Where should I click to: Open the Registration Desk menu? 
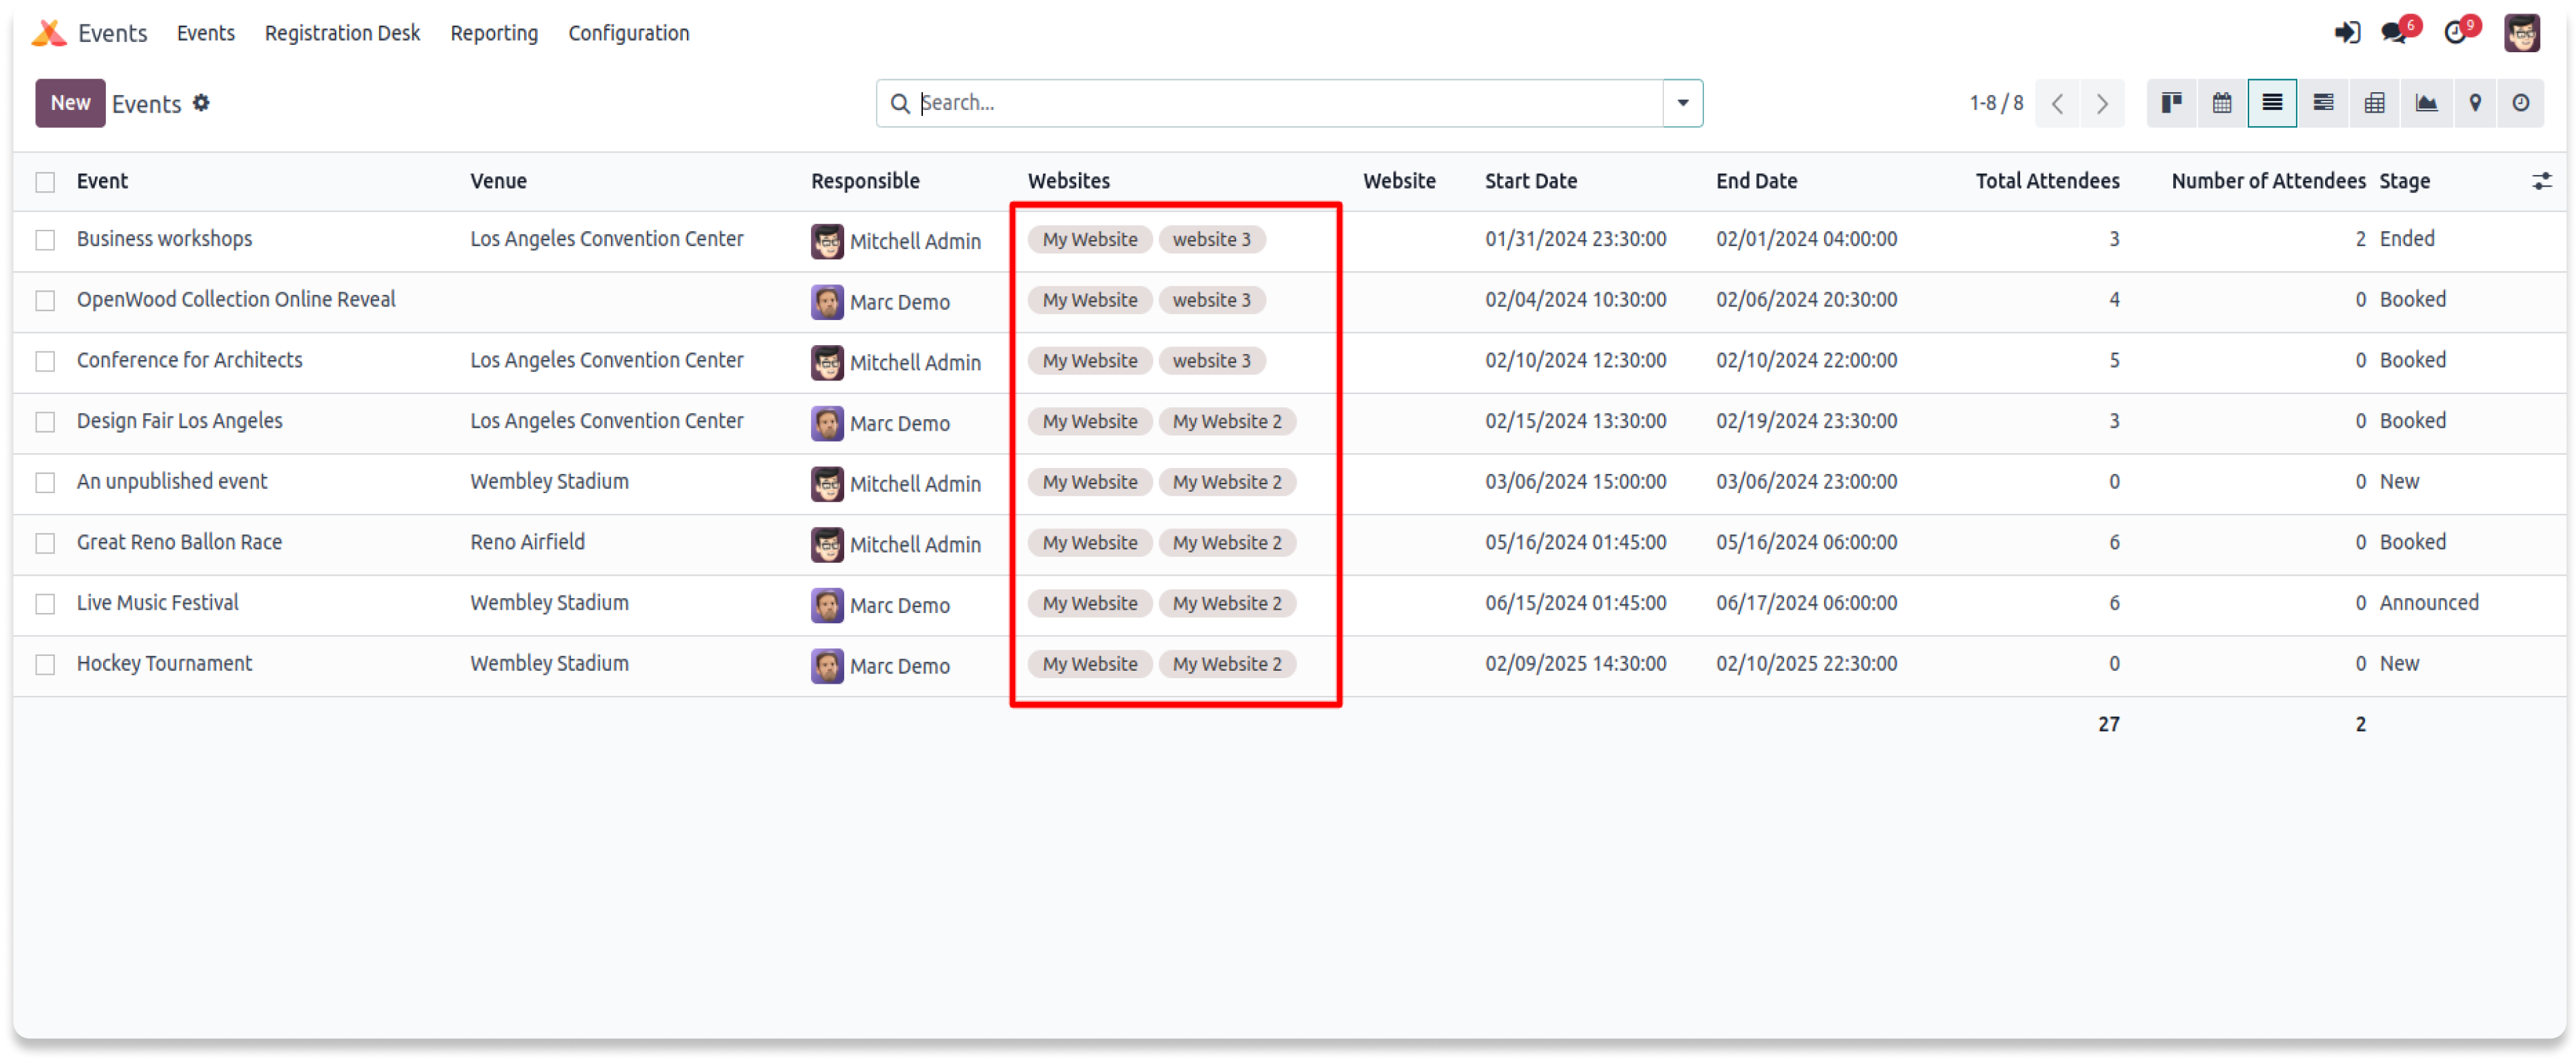342,33
